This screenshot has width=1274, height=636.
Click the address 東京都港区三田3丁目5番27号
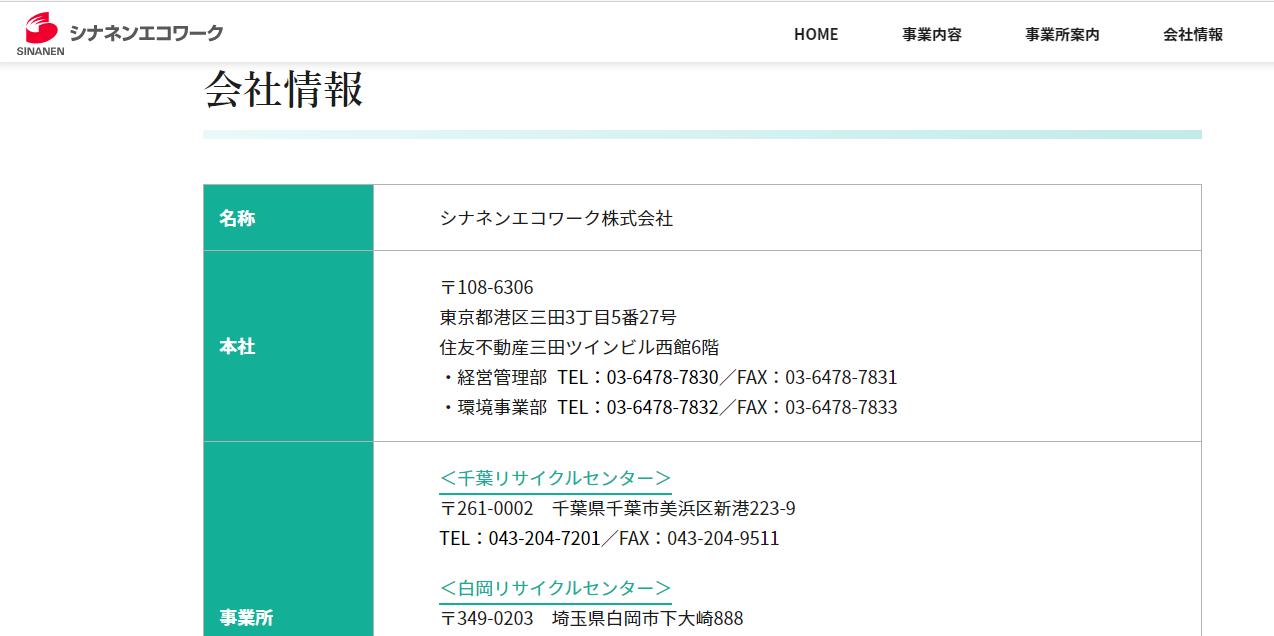tap(558, 318)
